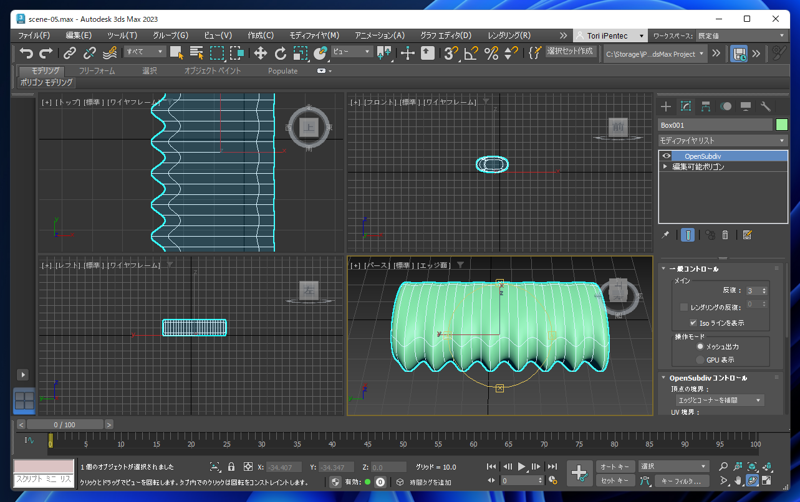Open the ビュー reference coordinate dropdown
The image size is (800, 502).
(352, 52)
